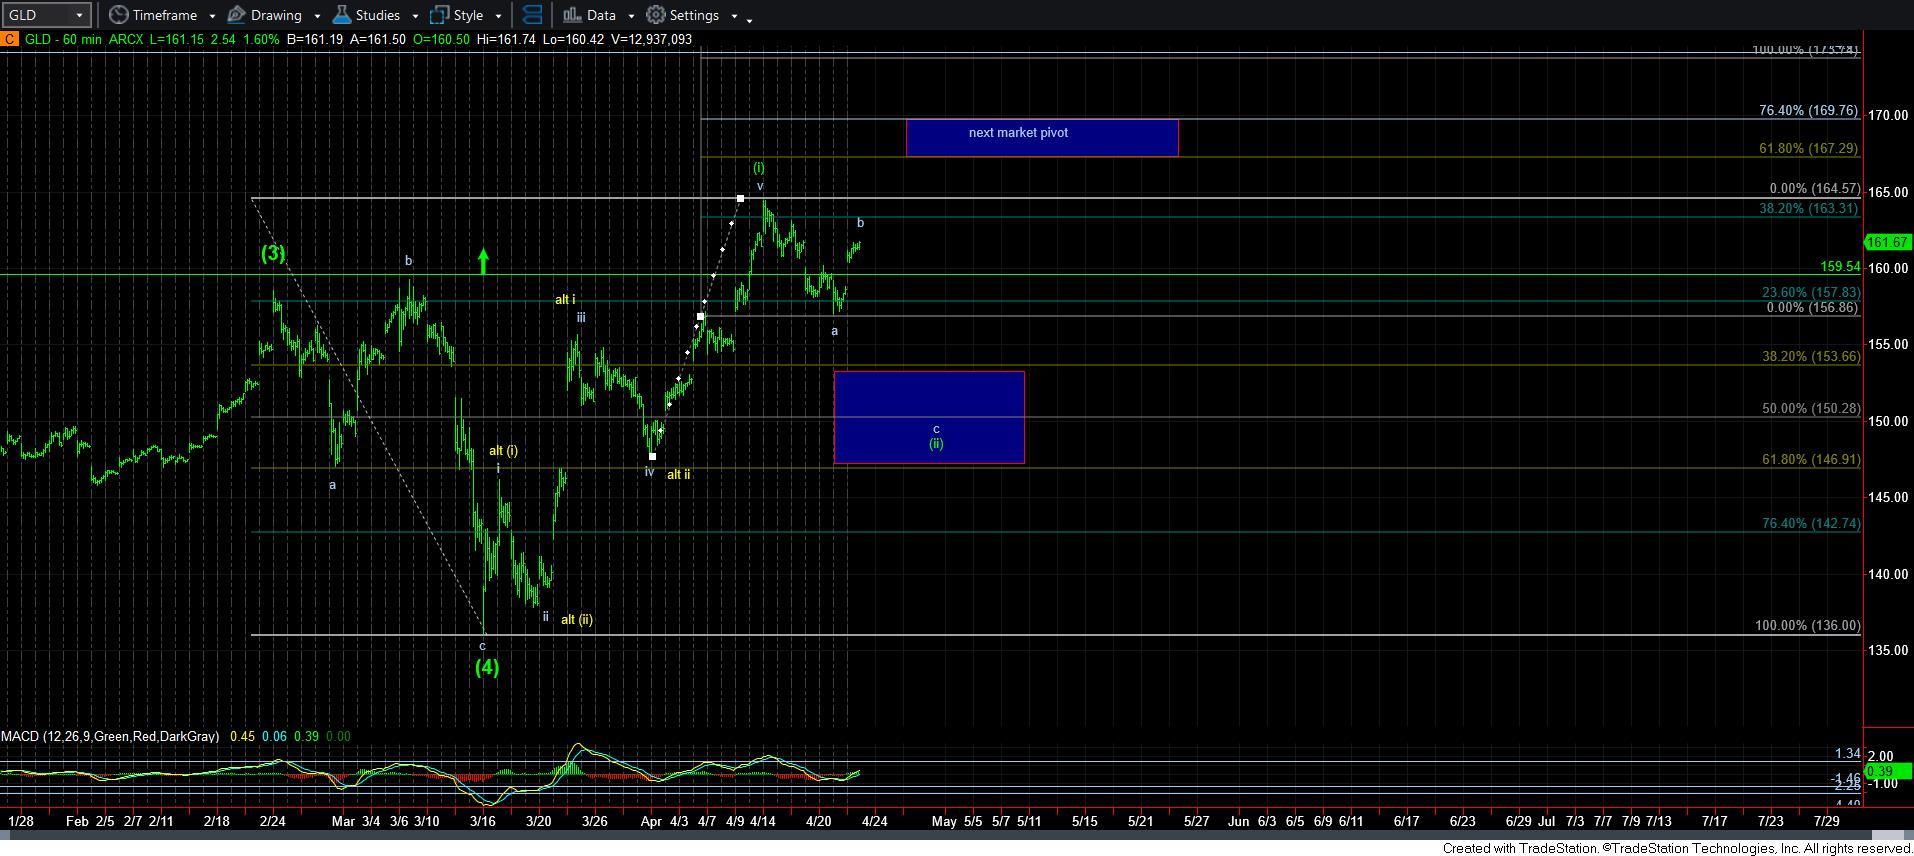Click the orange C badge in status line

point(9,39)
